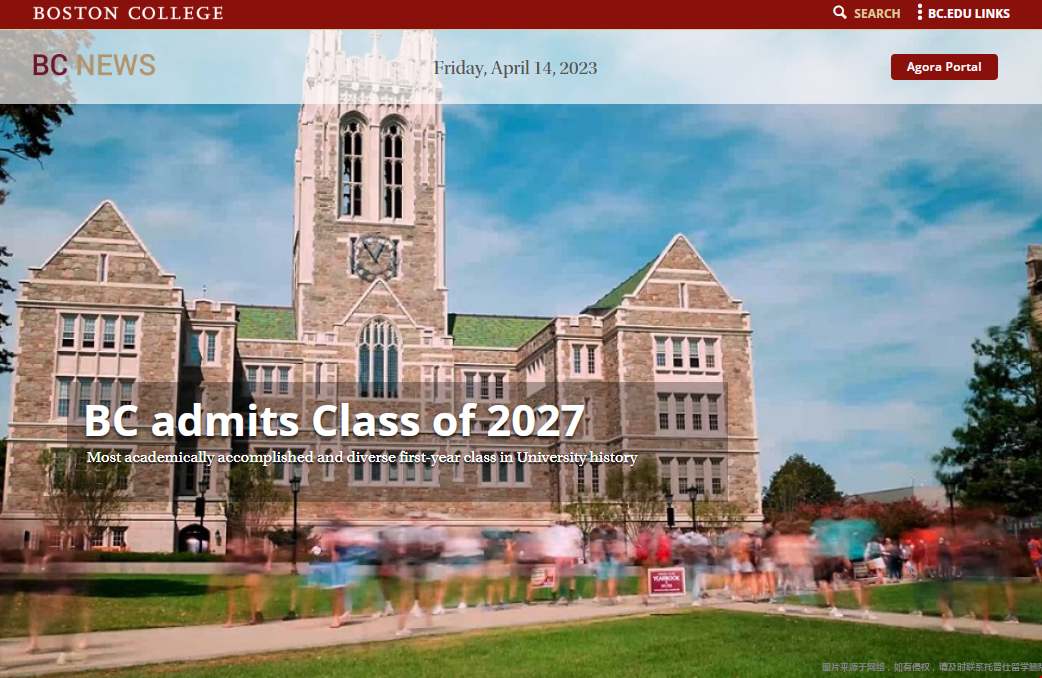Click the watermark text at bottom right

930,667
